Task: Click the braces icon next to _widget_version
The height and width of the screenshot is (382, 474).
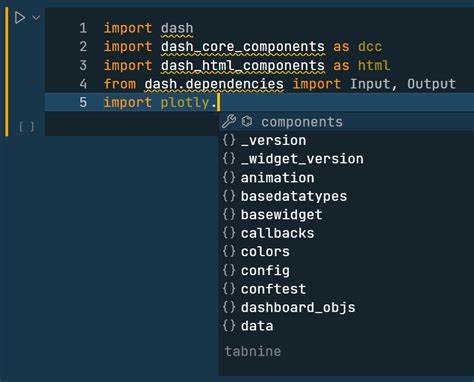Action: click(x=229, y=159)
